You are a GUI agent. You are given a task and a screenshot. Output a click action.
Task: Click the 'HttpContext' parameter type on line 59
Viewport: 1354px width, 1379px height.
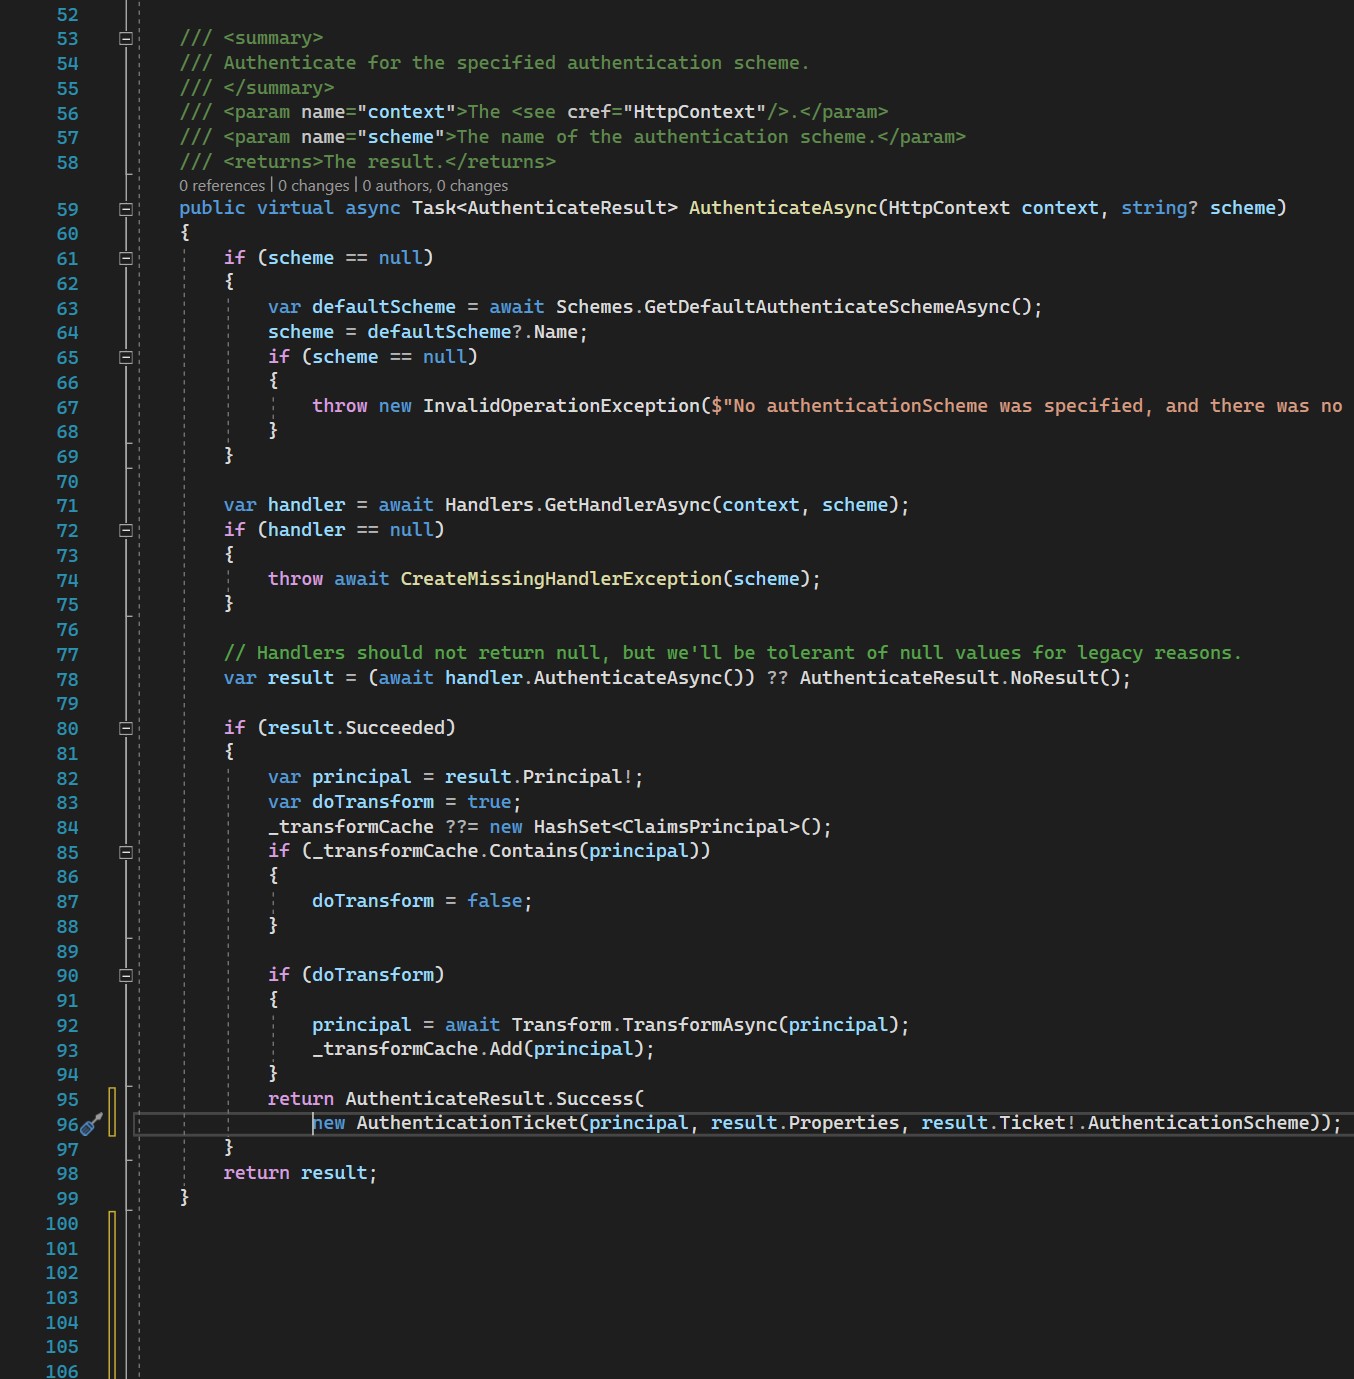click(x=949, y=208)
